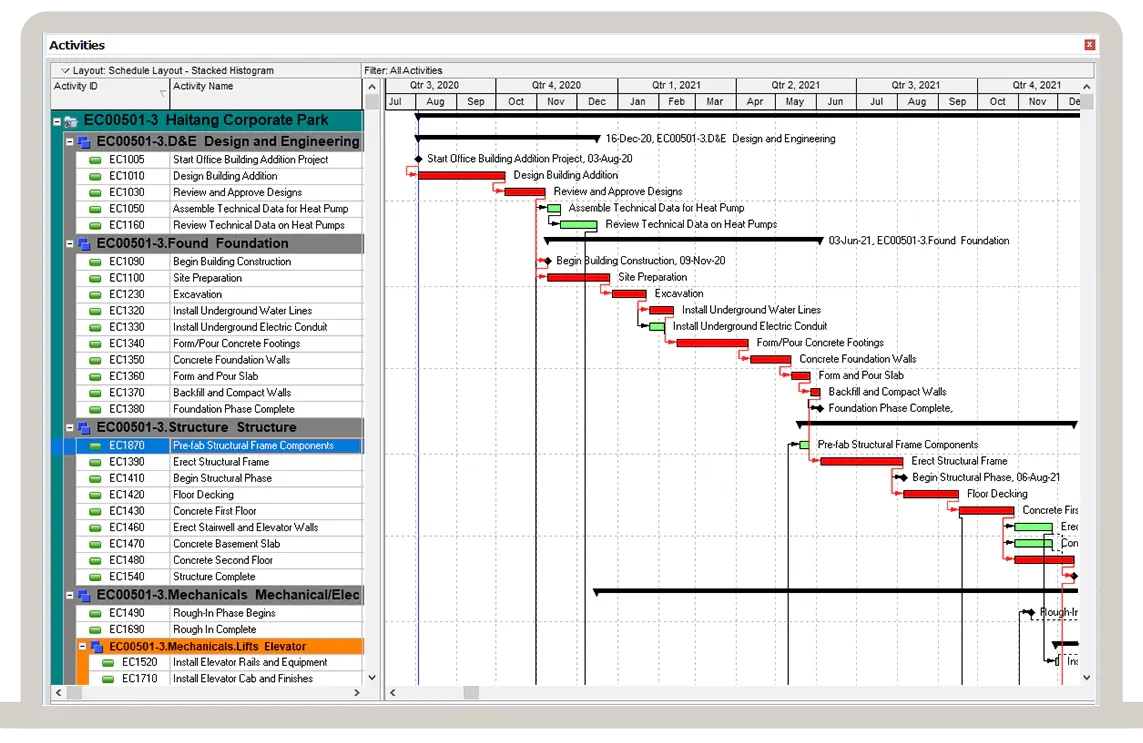Collapse the Haitang Corporate Park project node
1143x743 pixels.
click(x=57, y=121)
